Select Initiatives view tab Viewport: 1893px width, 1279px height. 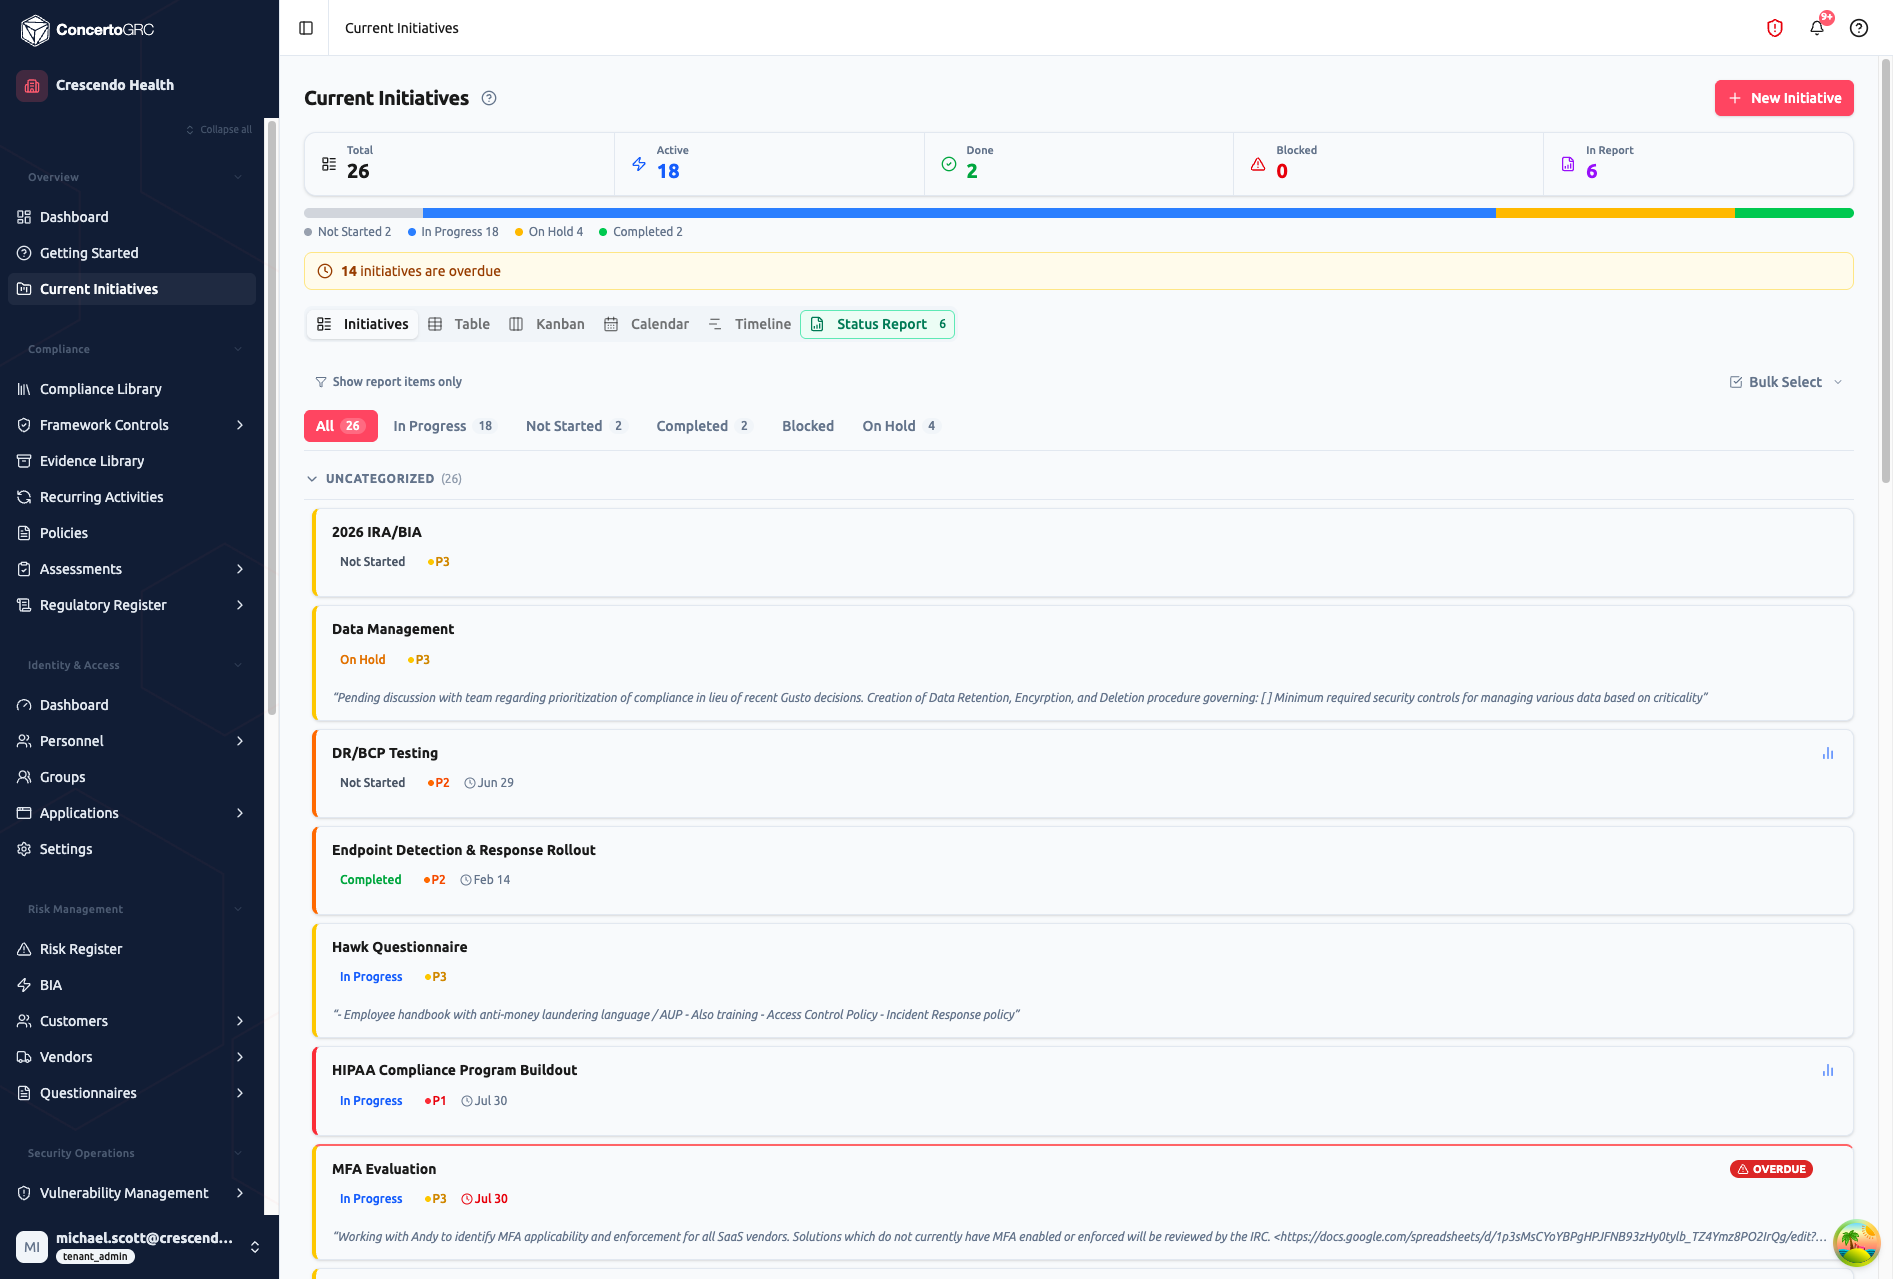363,324
